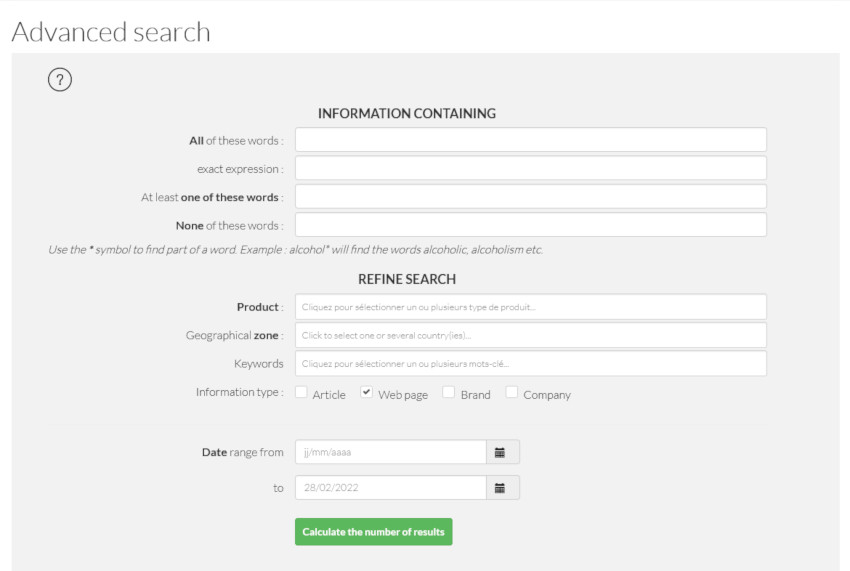
Task: Open the help question mark icon
Action: pos(60,80)
